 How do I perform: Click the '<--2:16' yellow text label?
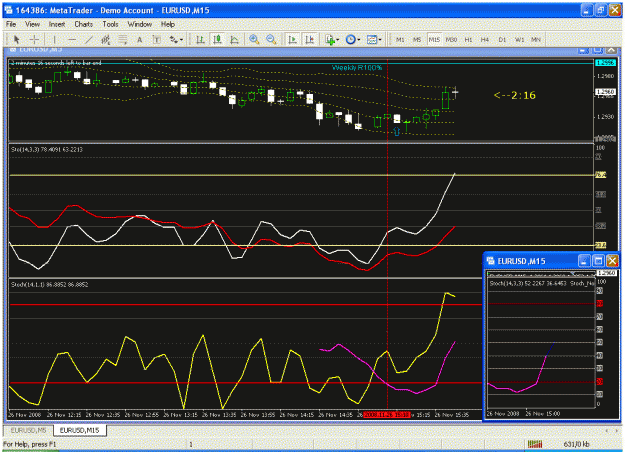tap(515, 95)
